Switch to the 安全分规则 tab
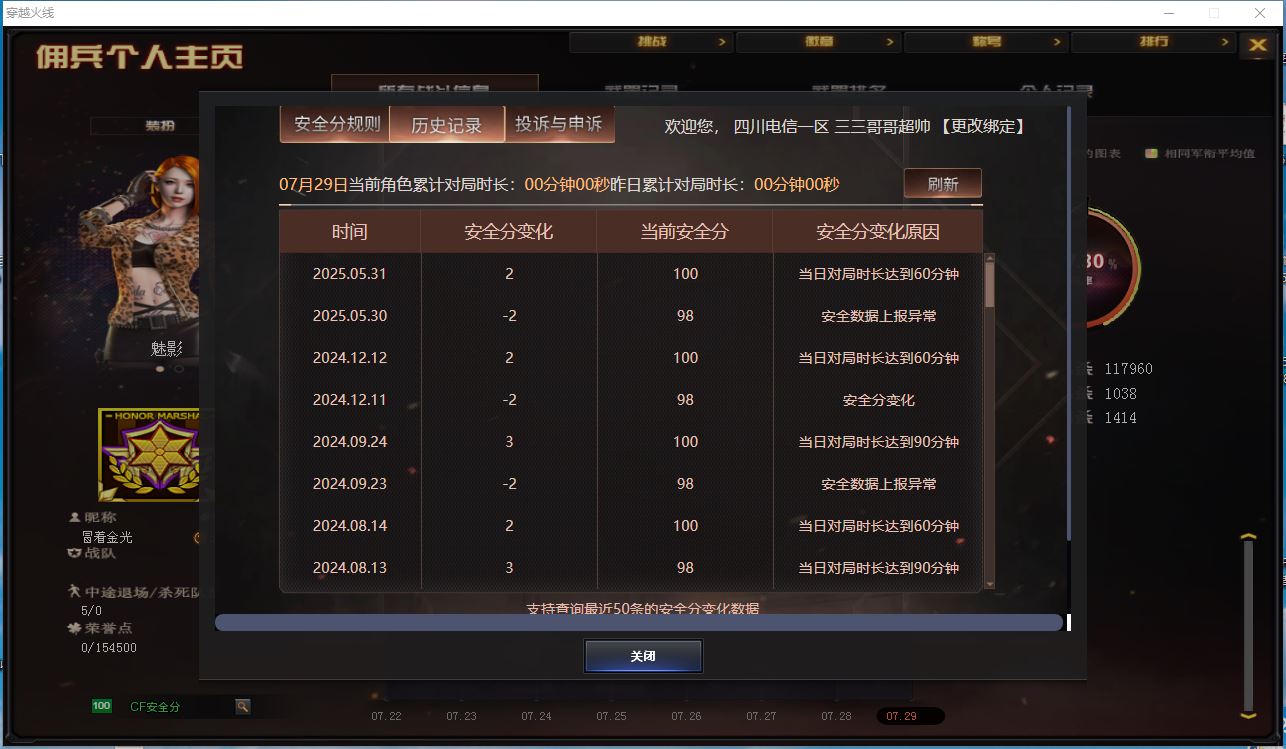Viewport: 1286px width, 749px height. [336, 124]
